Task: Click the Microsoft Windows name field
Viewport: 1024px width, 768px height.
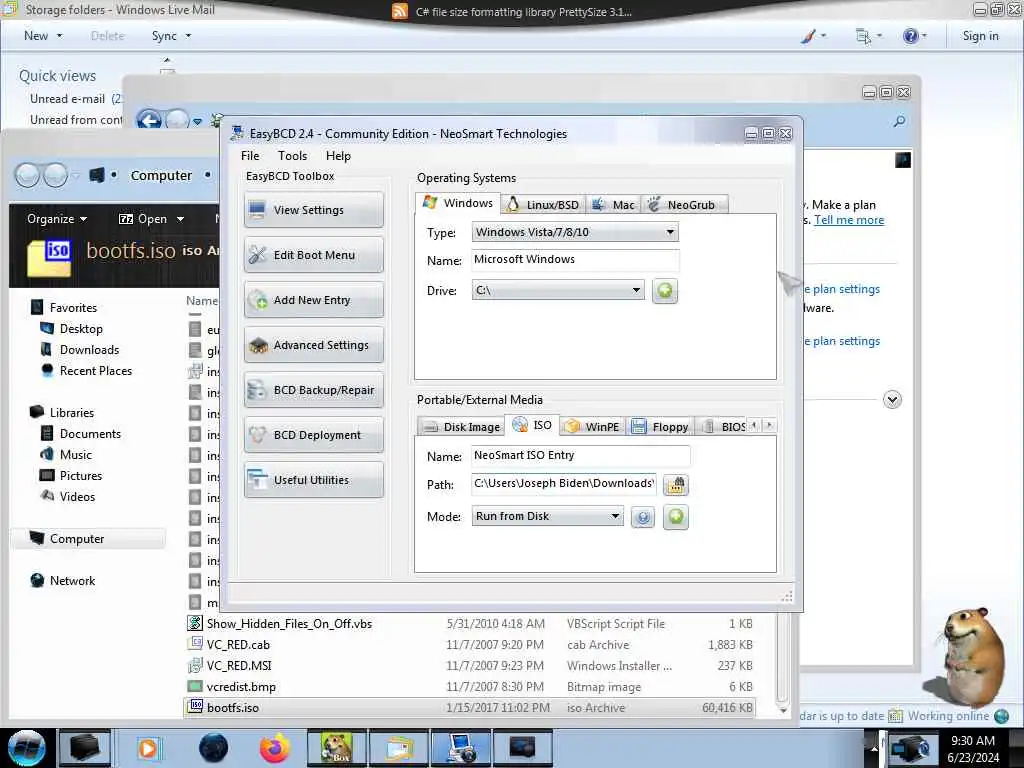Action: tap(575, 259)
